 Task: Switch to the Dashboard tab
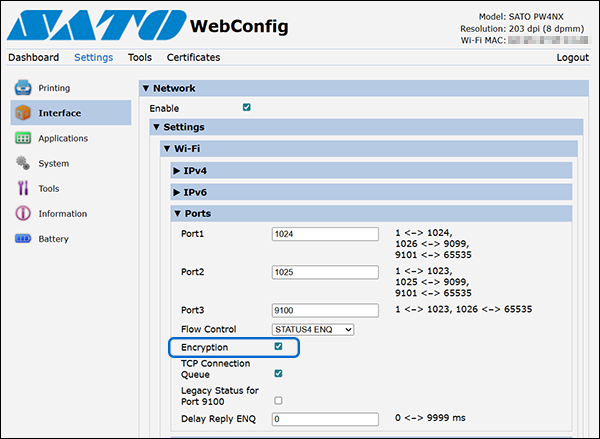coord(34,57)
